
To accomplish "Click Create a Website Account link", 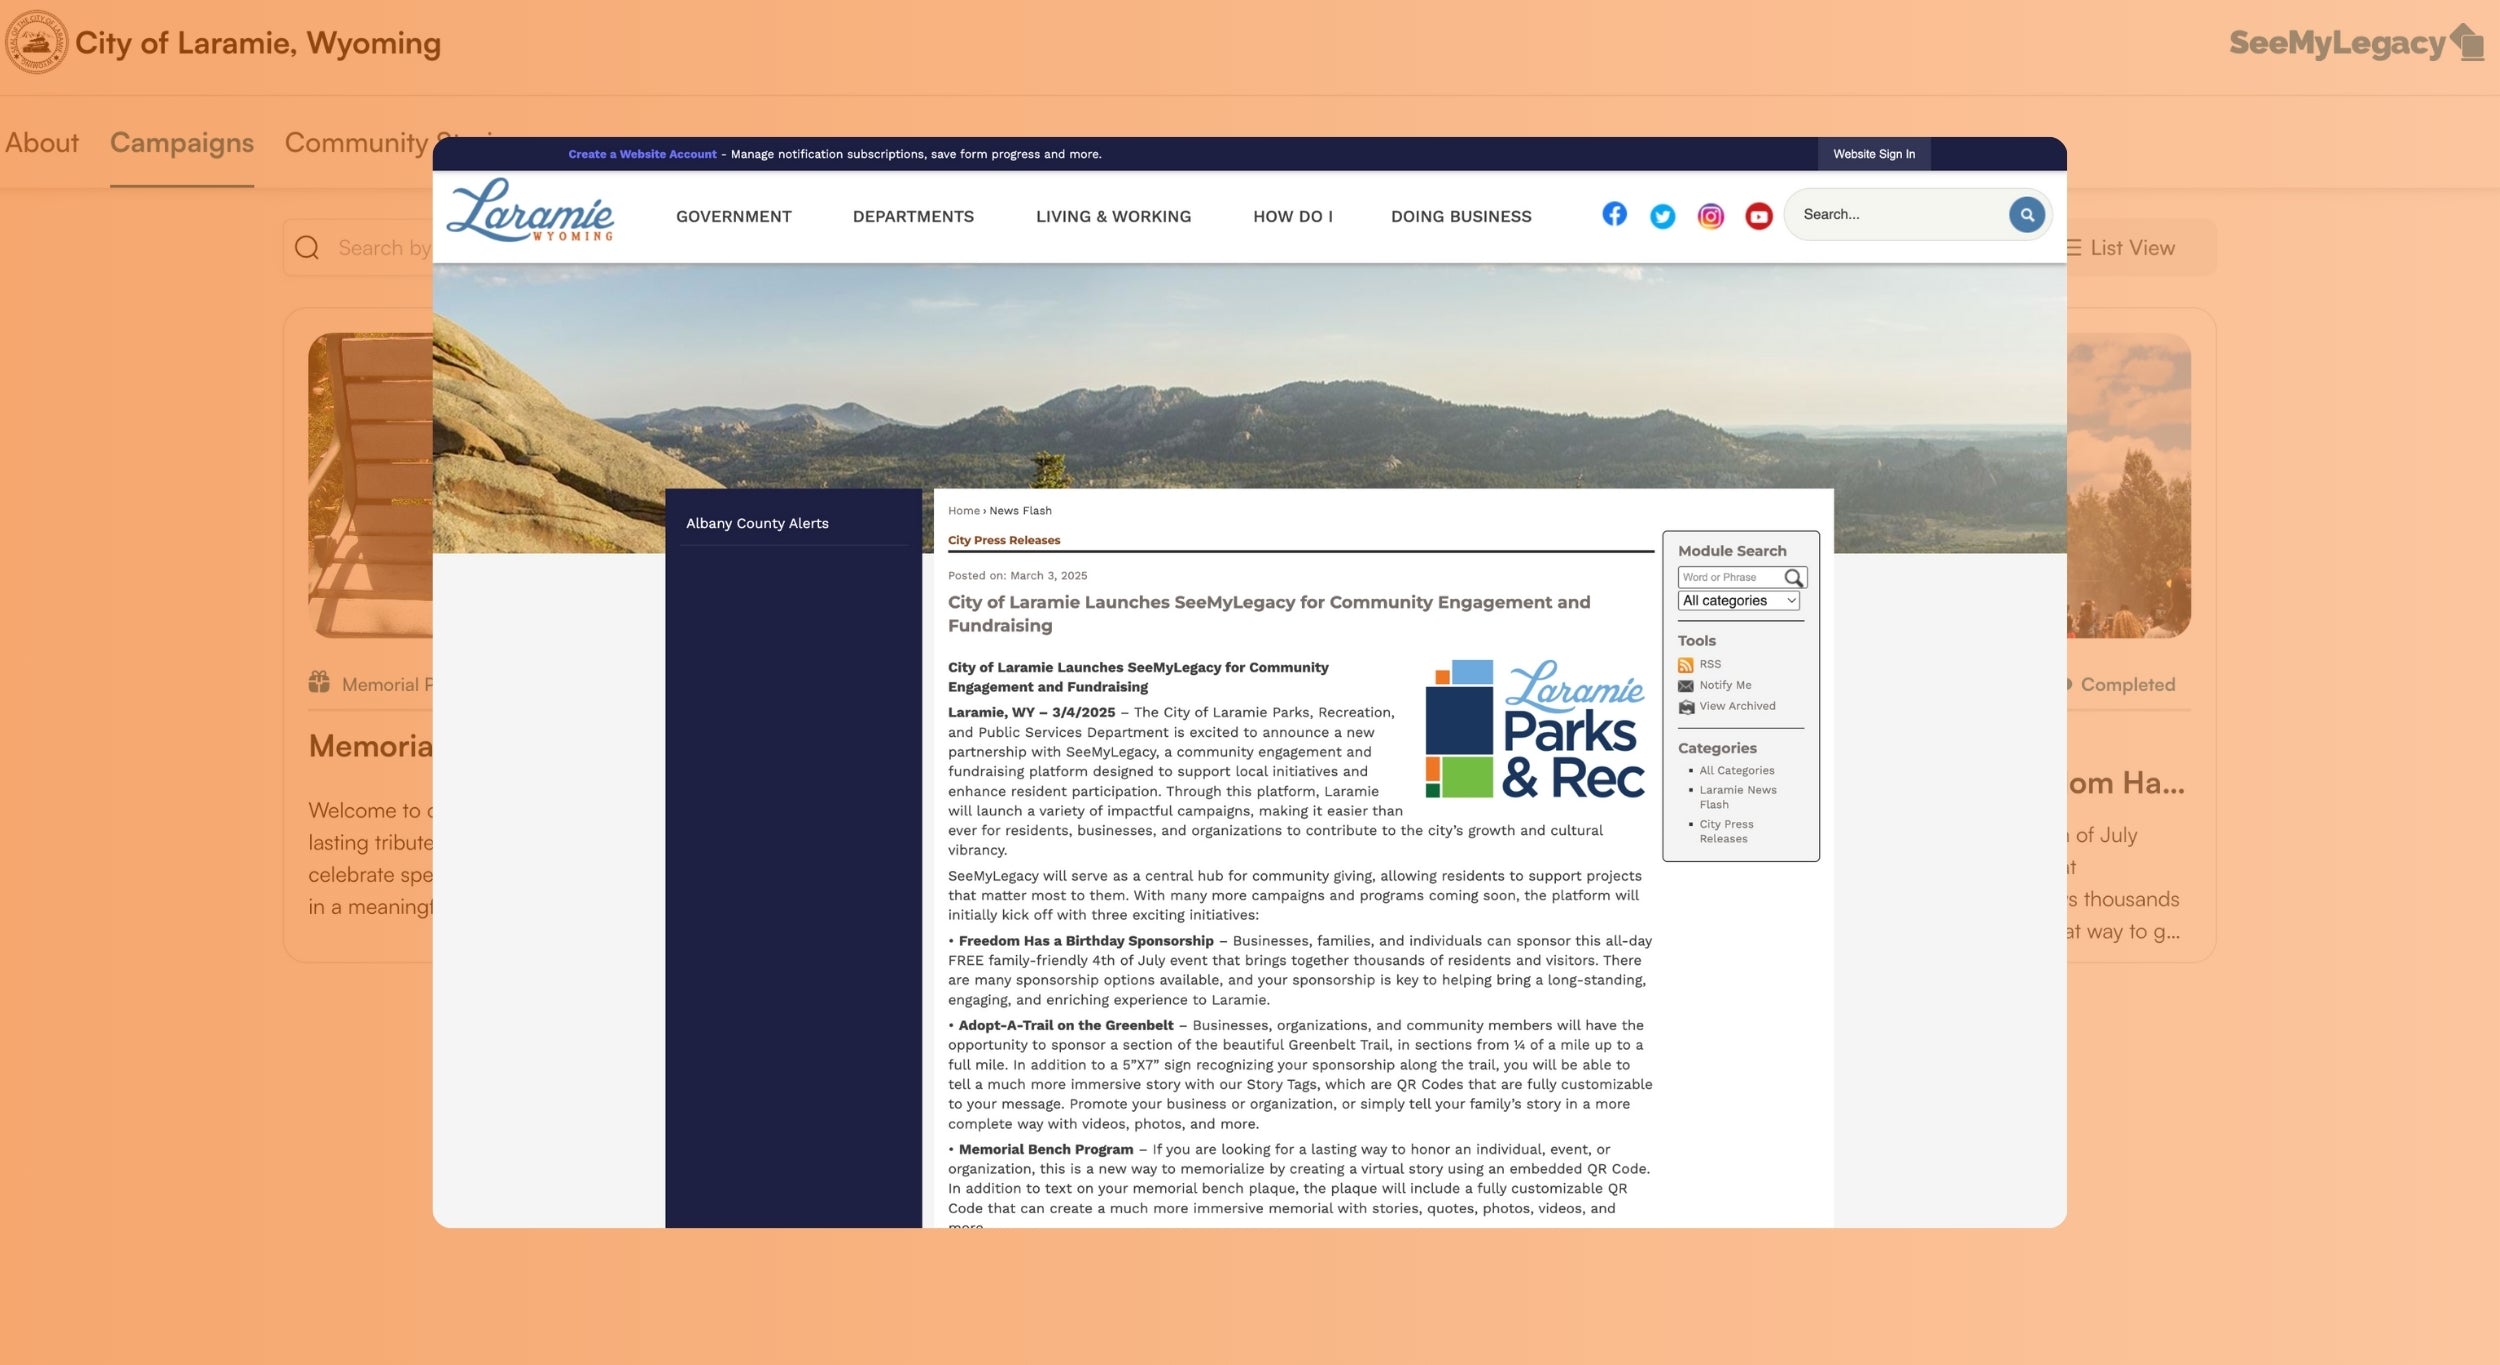I will [642, 154].
